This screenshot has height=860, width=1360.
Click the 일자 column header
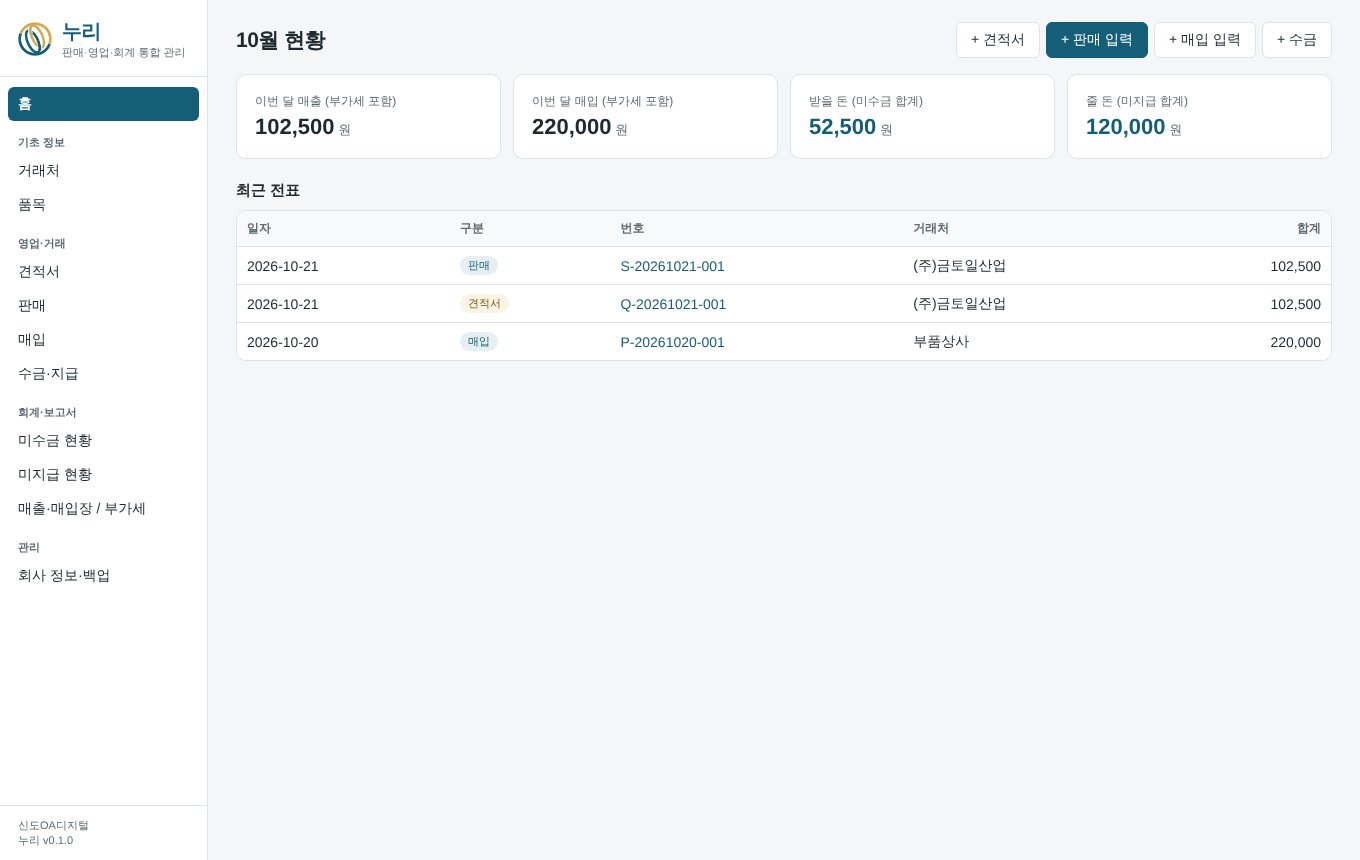259,228
